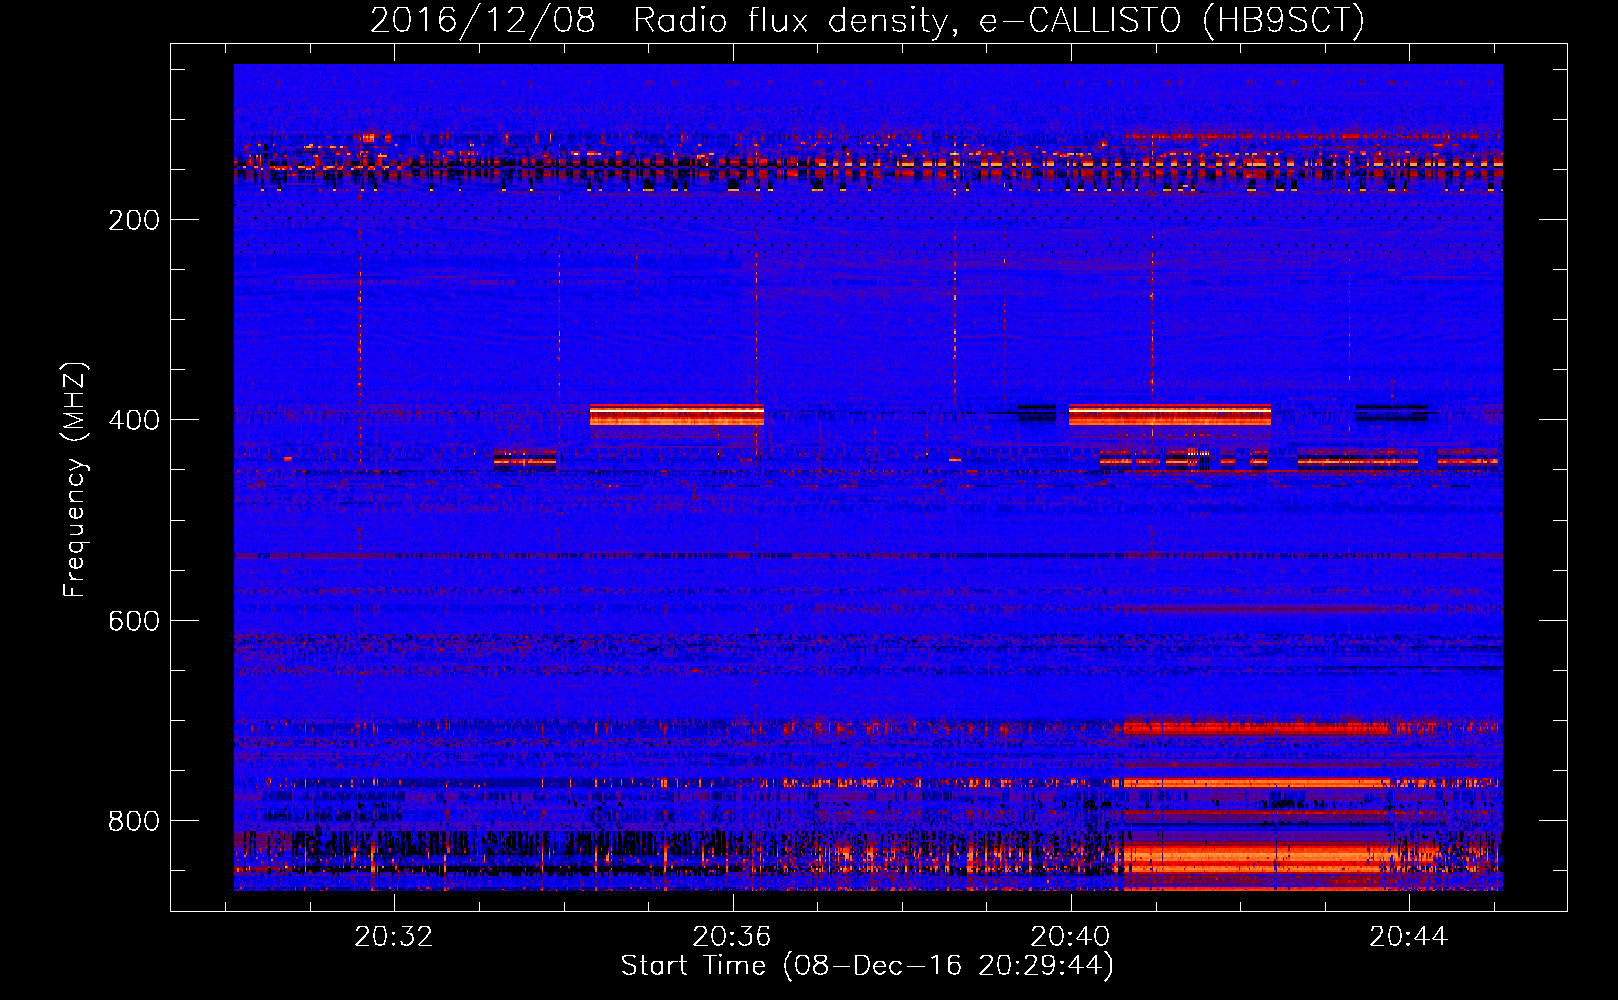
Task: Click the 400 frequency tick label
Action: pos(134,420)
